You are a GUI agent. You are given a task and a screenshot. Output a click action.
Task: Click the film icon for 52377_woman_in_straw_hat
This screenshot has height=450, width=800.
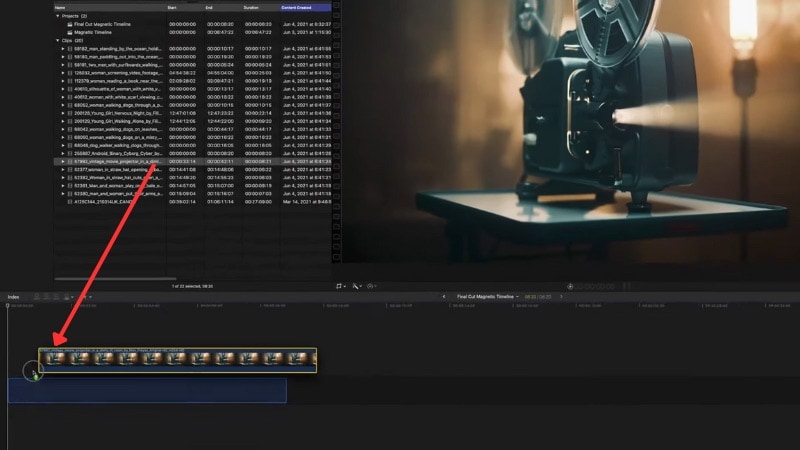point(70,169)
